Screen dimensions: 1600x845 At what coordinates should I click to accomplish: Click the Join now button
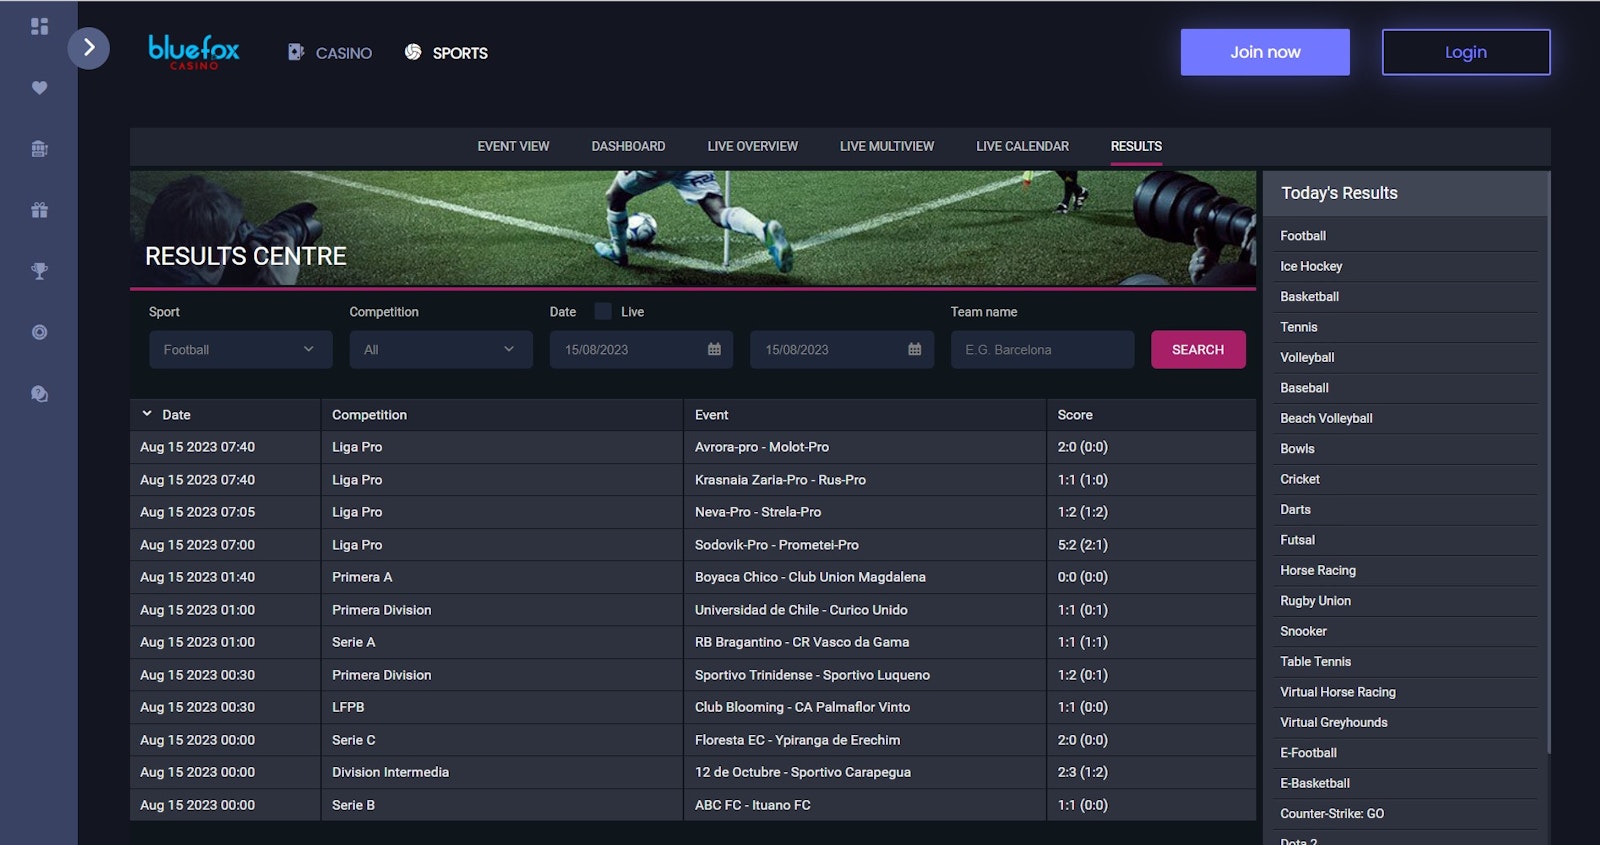click(1264, 52)
